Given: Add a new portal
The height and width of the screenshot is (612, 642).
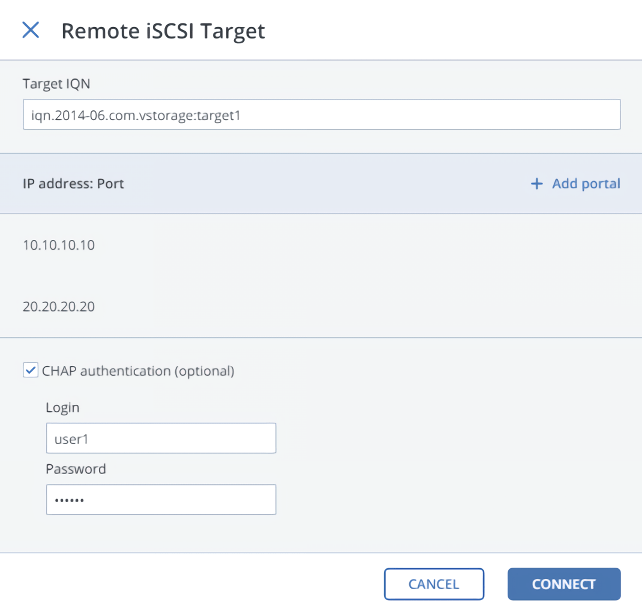Looking at the screenshot, I should pos(575,183).
